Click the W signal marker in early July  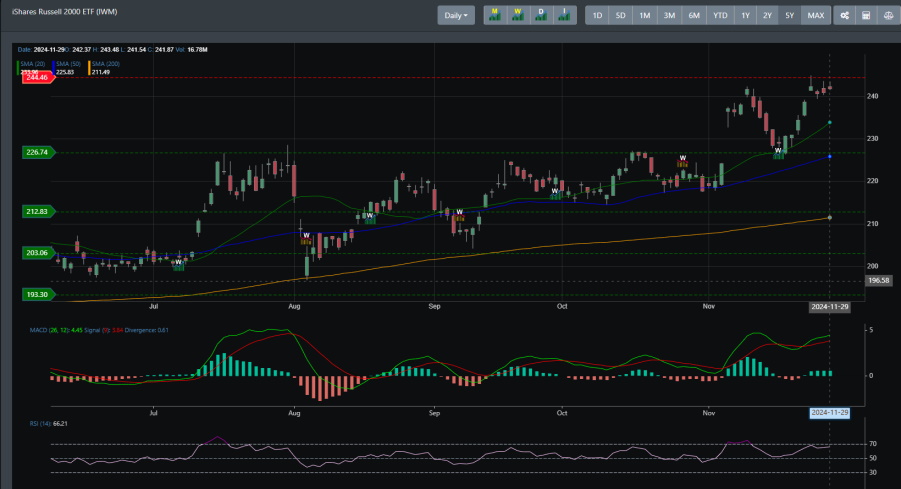tap(179, 263)
